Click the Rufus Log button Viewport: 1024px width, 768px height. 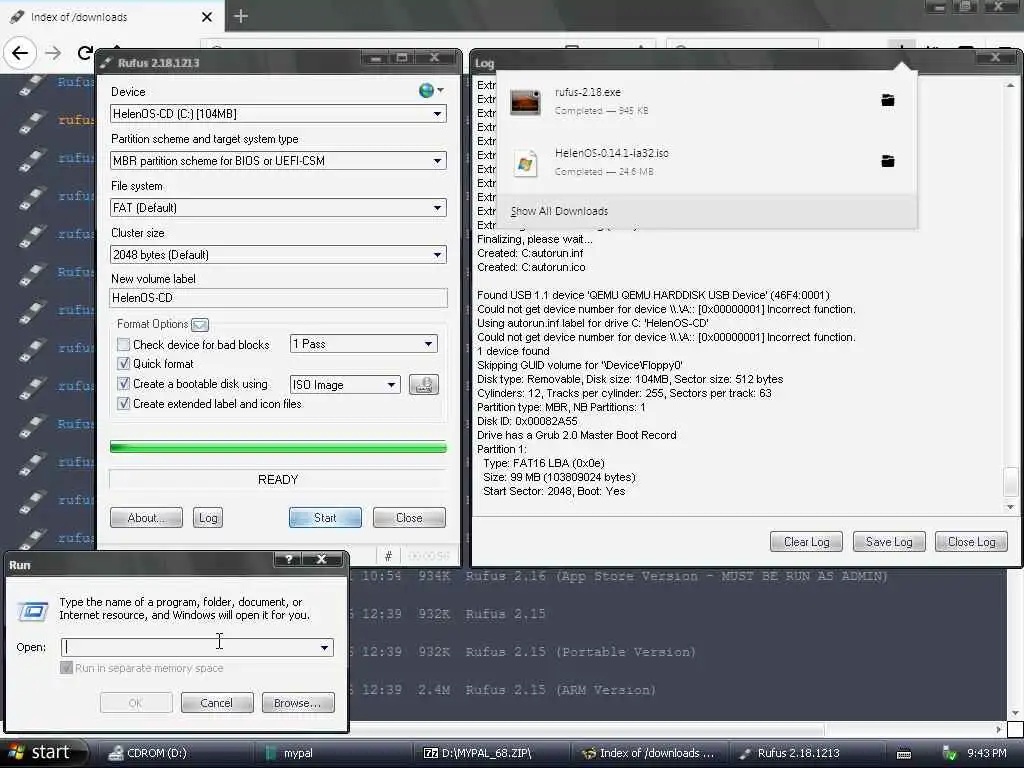click(208, 518)
